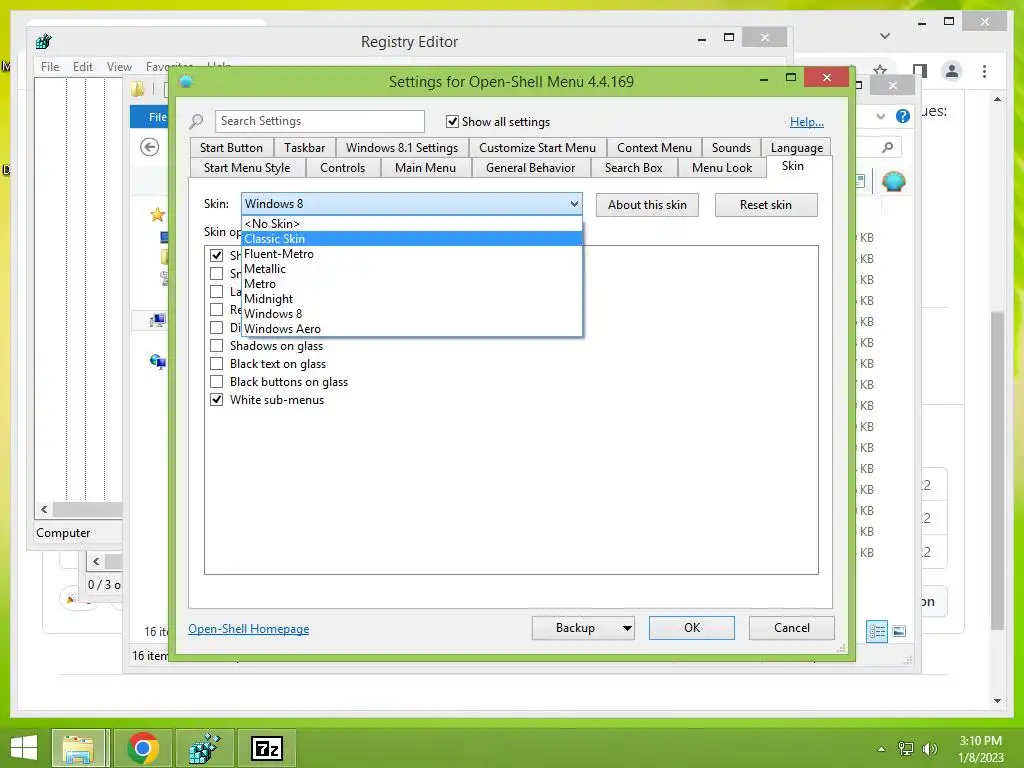
Task: Open the Edit menu in Registry Editor
Action: [x=82, y=67]
